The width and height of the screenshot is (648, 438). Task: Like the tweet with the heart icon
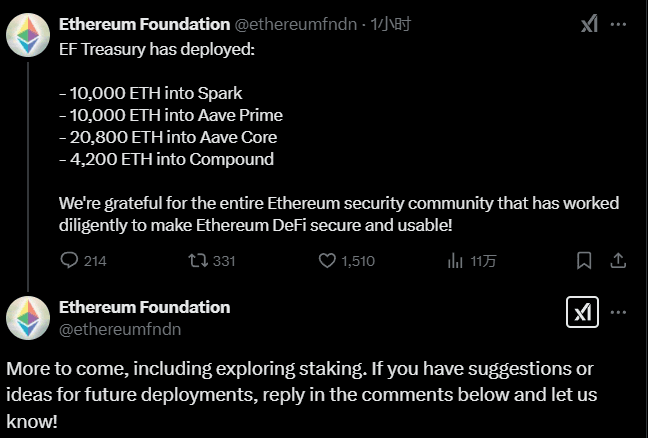pyautogui.click(x=327, y=261)
